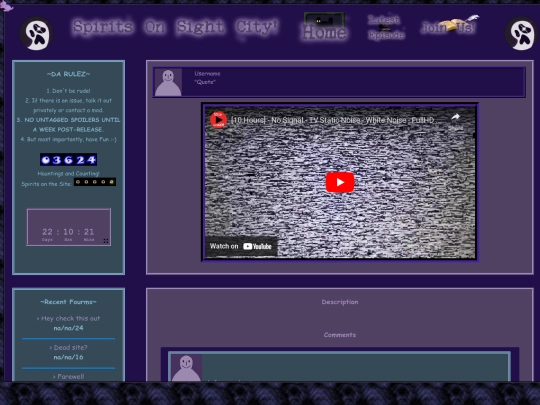
Task: Click the ~Recent Fourms~ heading
Action: click(x=69, y=302)
